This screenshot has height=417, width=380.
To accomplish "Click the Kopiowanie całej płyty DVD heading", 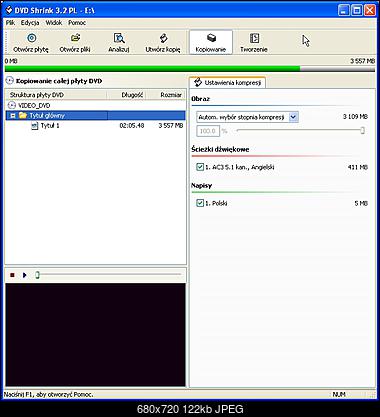I will pyautogui.click(x=59, y=81).
